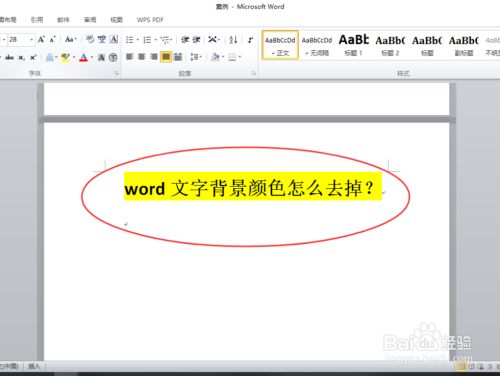Viewport: 500px width, 376px height.
Task: Click the Clear Formatting icon
Action: [x=90, y=39]
